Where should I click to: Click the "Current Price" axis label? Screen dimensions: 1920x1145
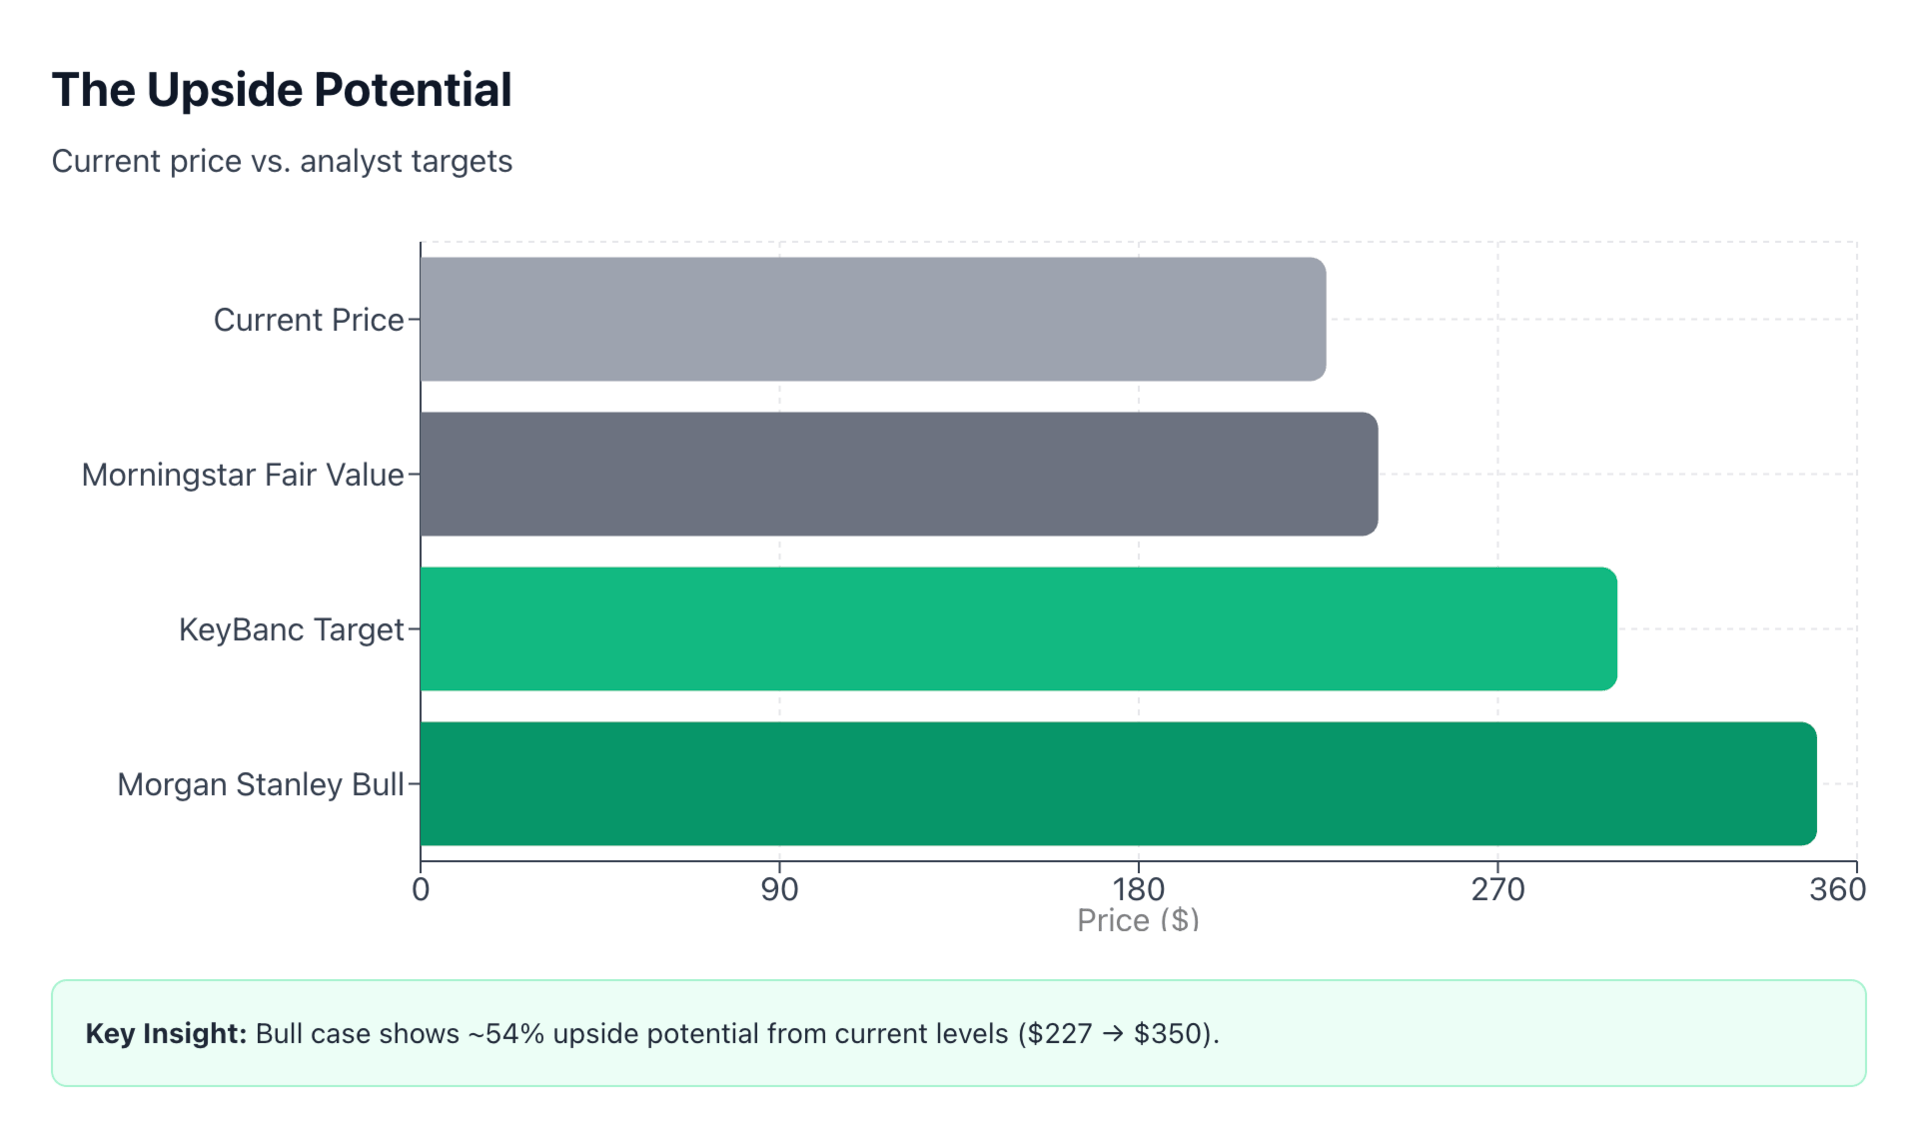(308, 320)
